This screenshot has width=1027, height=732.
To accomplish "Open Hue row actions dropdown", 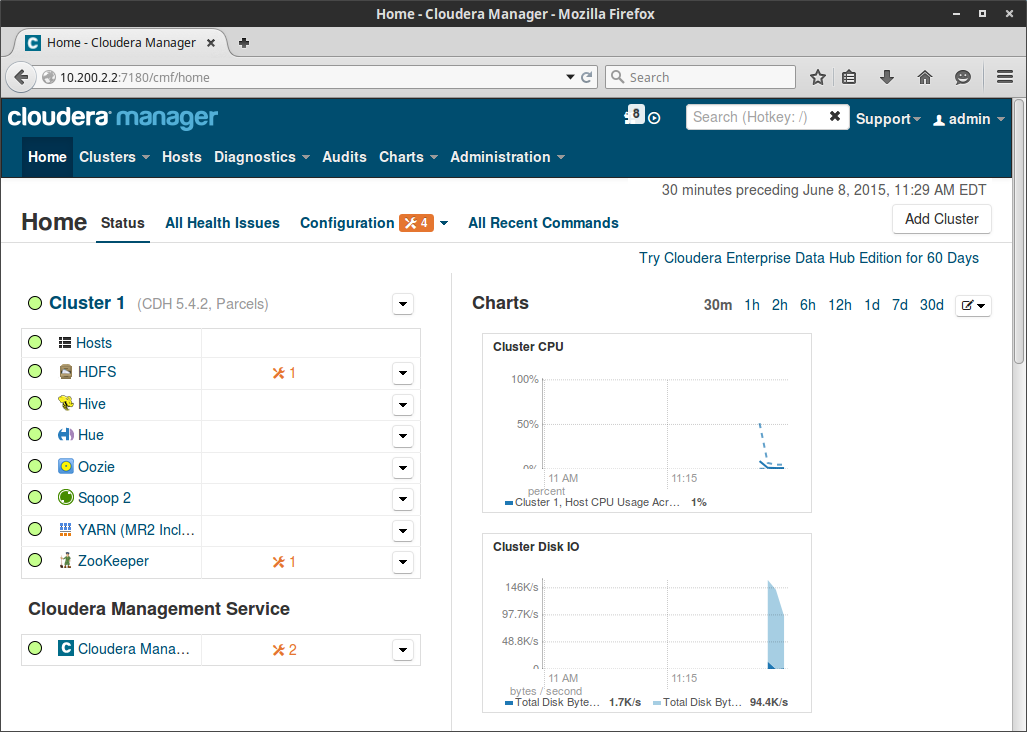I will click(x=403, y=436).
